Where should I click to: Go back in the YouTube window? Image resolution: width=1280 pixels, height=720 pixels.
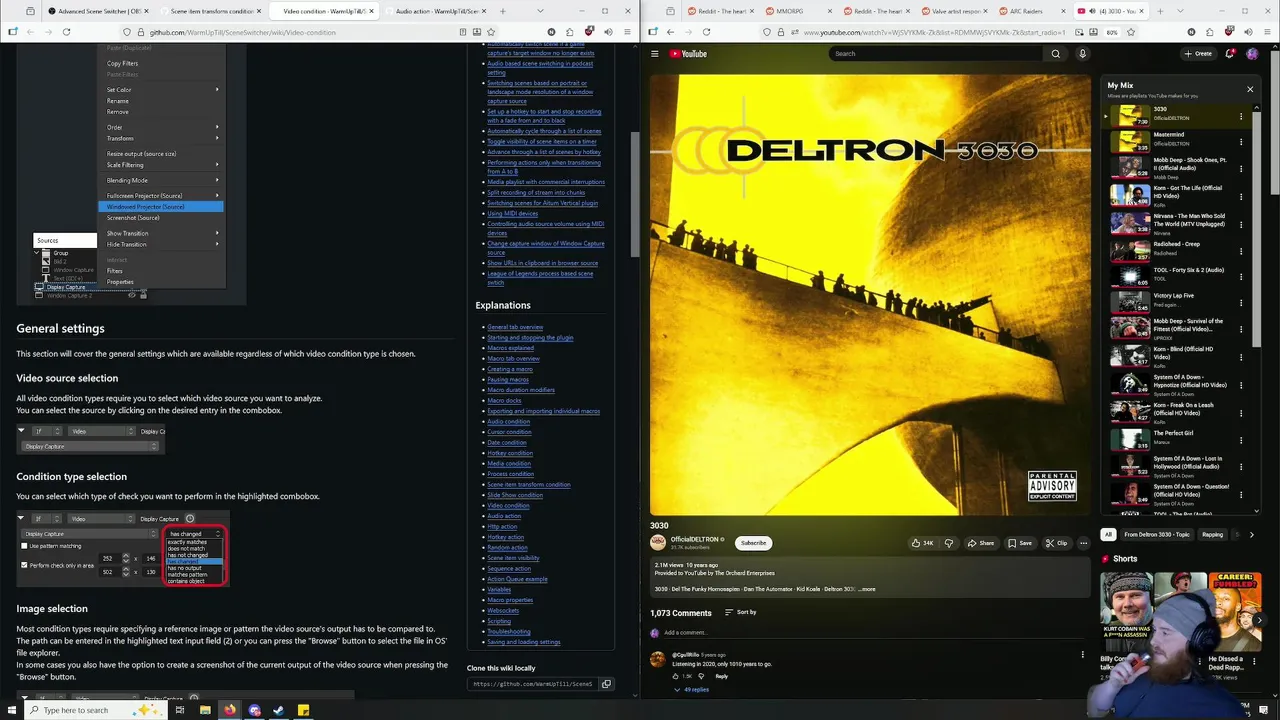[671, 32]
